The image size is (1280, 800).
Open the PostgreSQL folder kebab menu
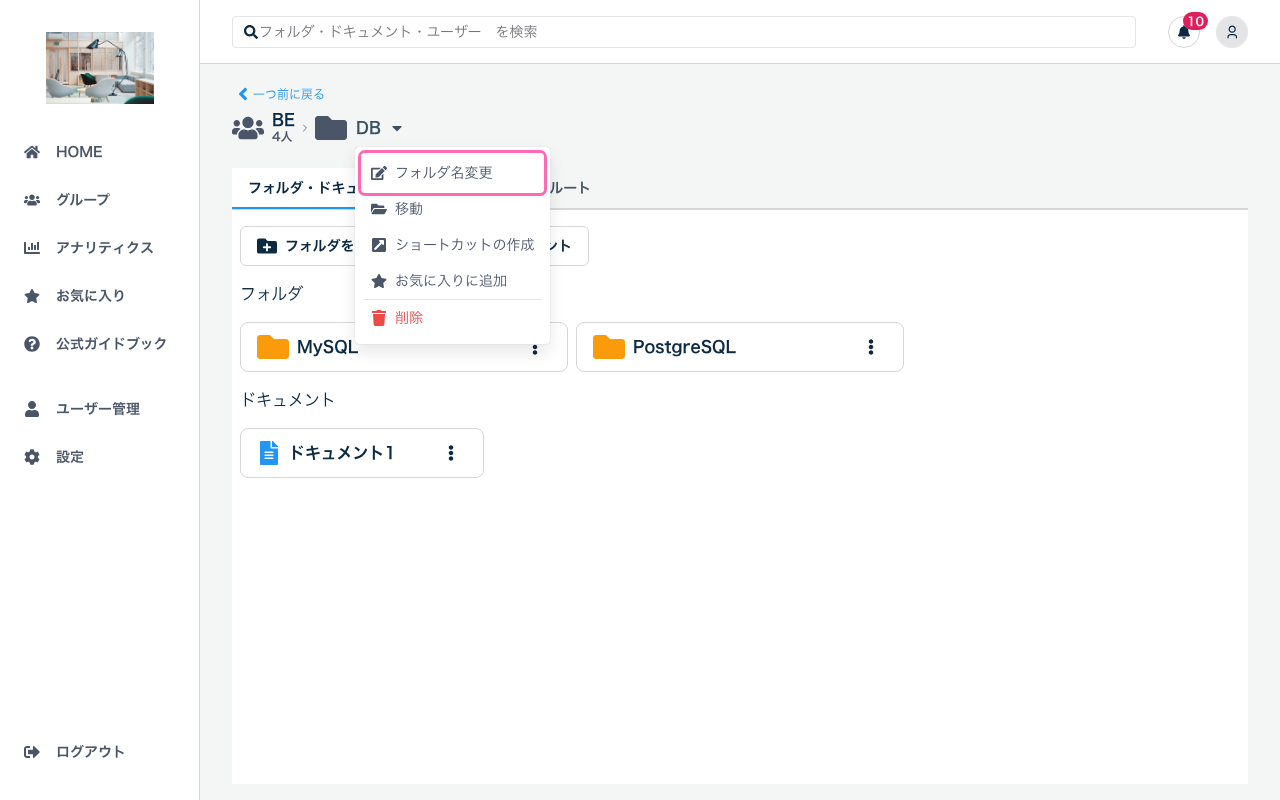(x=870, y=347)
